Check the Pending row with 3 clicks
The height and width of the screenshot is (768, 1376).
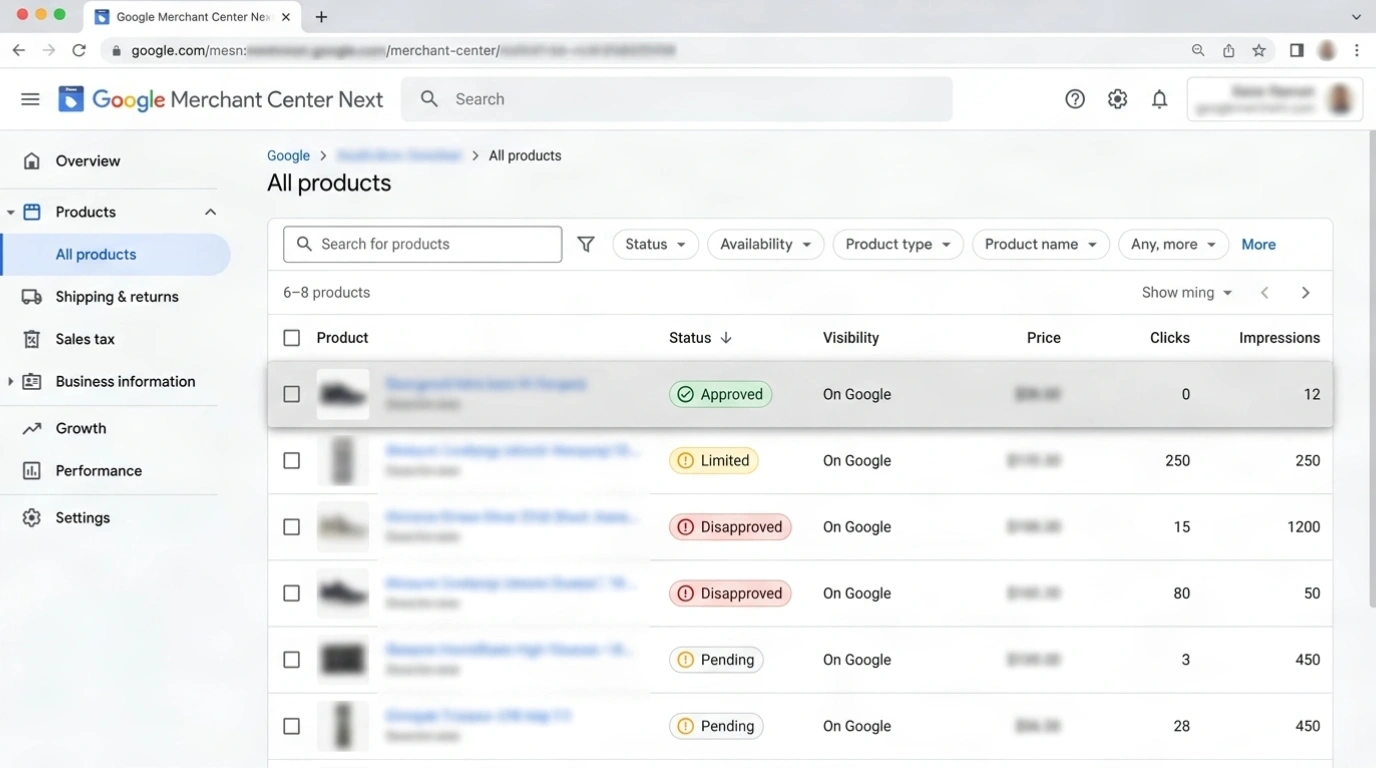[291, 660]
